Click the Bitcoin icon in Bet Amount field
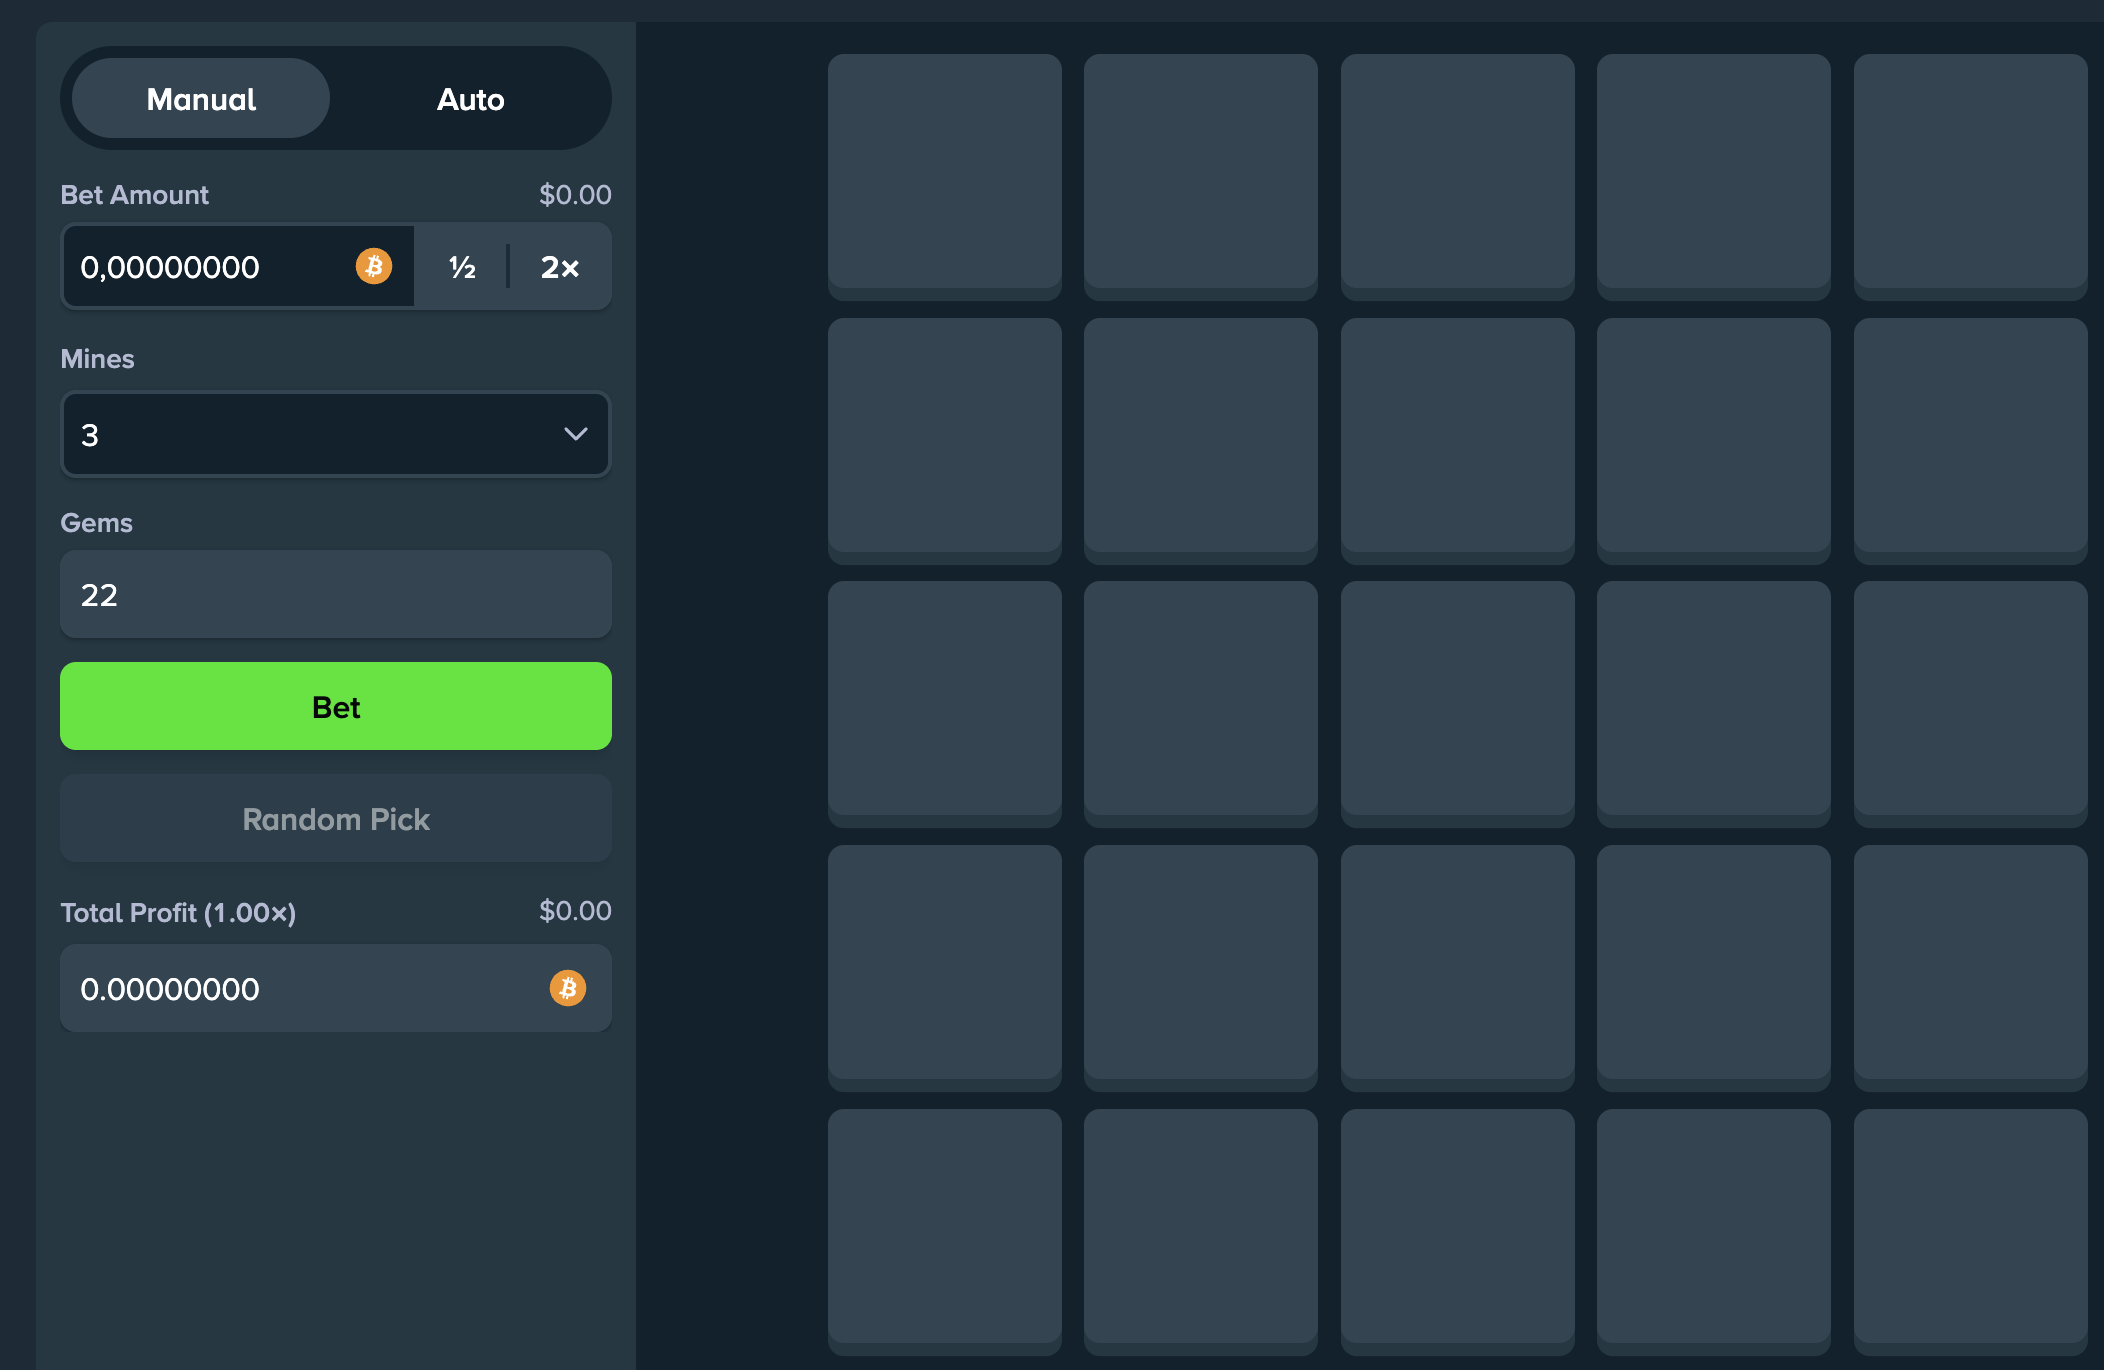Screen dimensions: 2104x1370 374,266
